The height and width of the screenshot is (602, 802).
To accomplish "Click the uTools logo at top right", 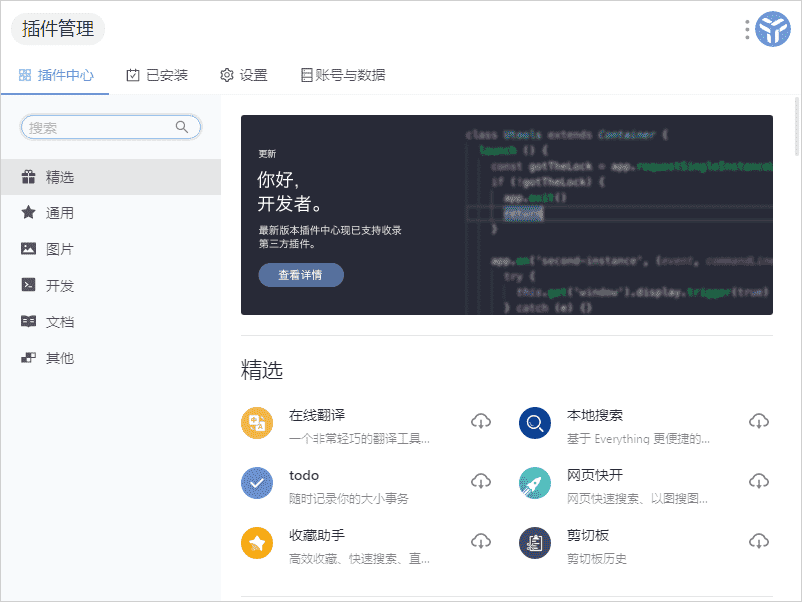I will 771,29.
